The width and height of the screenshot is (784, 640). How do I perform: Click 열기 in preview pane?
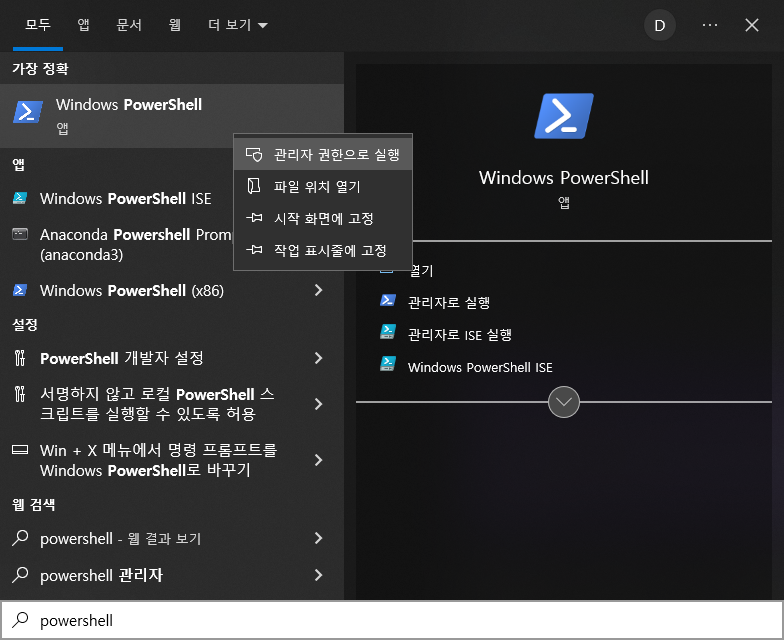(422, 270)
